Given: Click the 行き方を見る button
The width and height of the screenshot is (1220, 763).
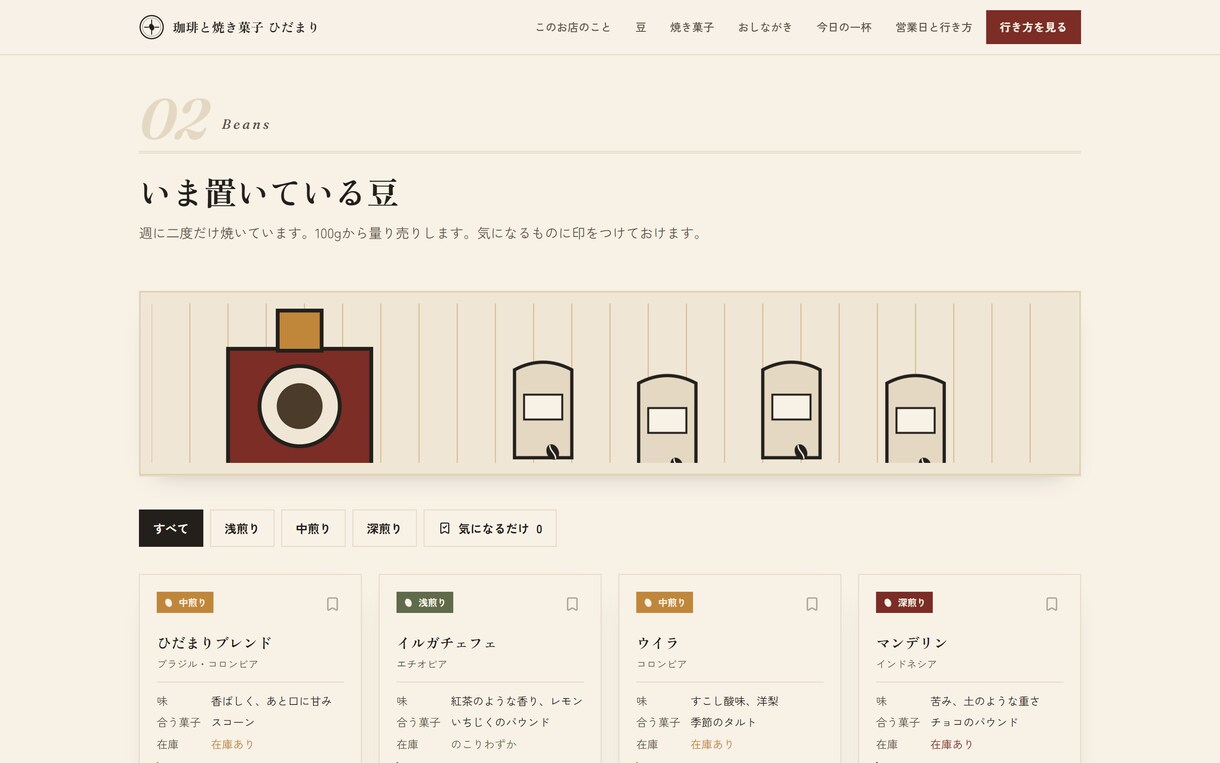Looking at the screenshot, I should (1033, 27).
